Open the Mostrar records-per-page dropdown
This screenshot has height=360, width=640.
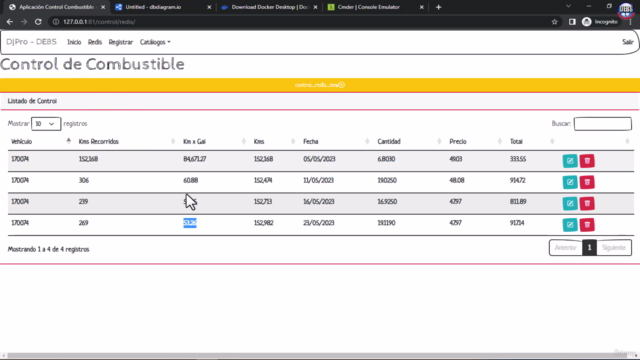(46, 124)
